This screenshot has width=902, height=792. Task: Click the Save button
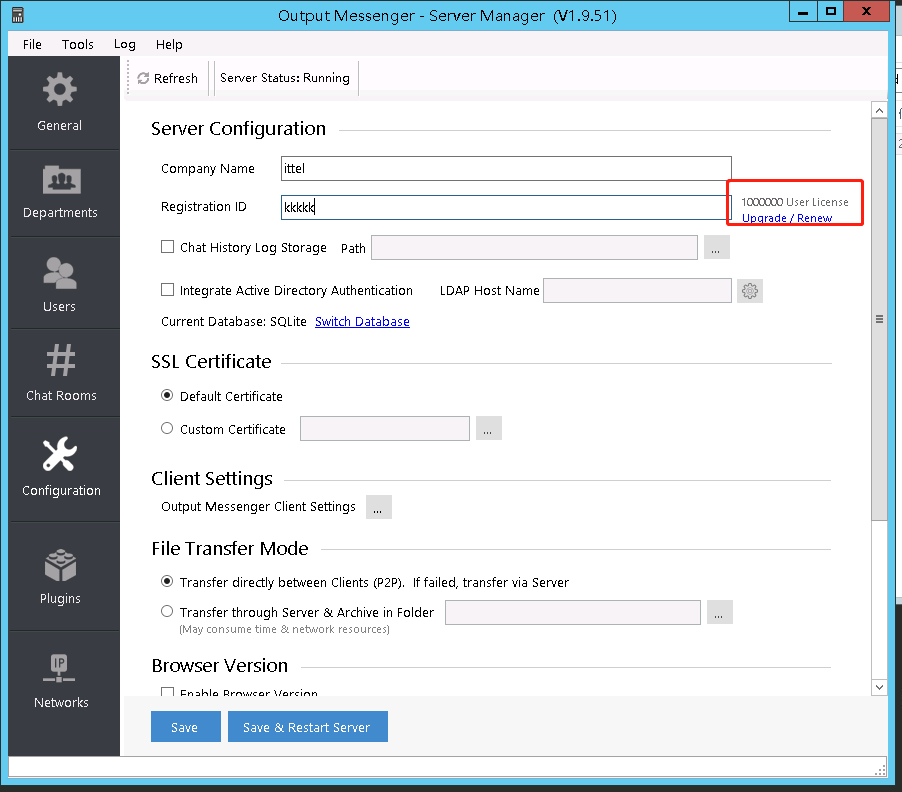[186, 726]
